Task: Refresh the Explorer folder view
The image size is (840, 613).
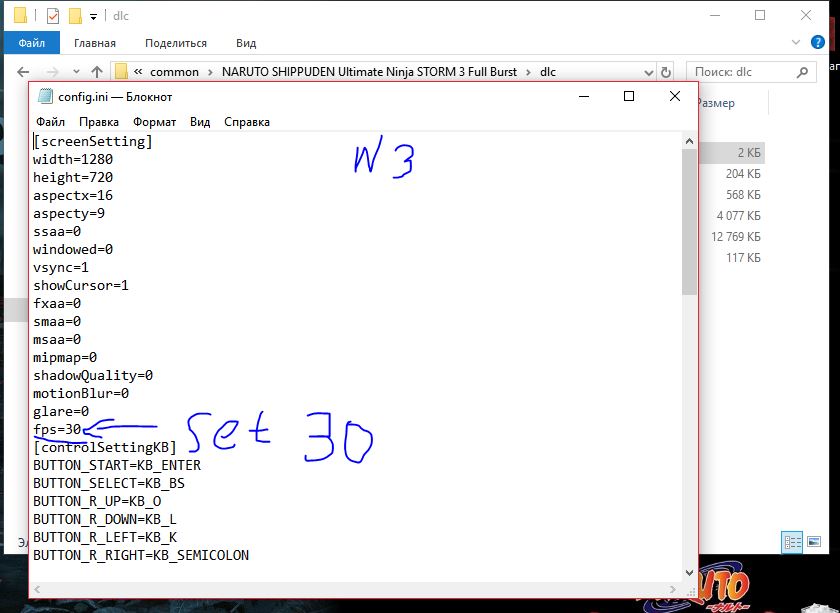Action: (x=666, y=72)
